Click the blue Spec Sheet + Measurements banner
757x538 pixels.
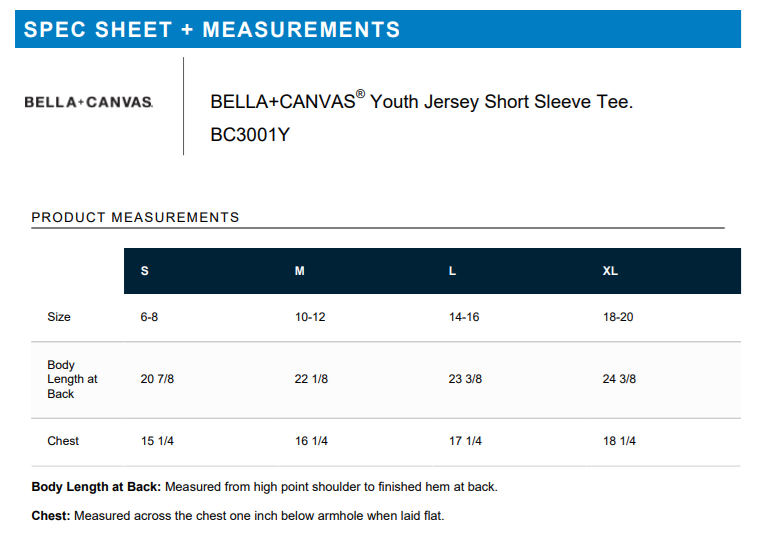(378, 29)
